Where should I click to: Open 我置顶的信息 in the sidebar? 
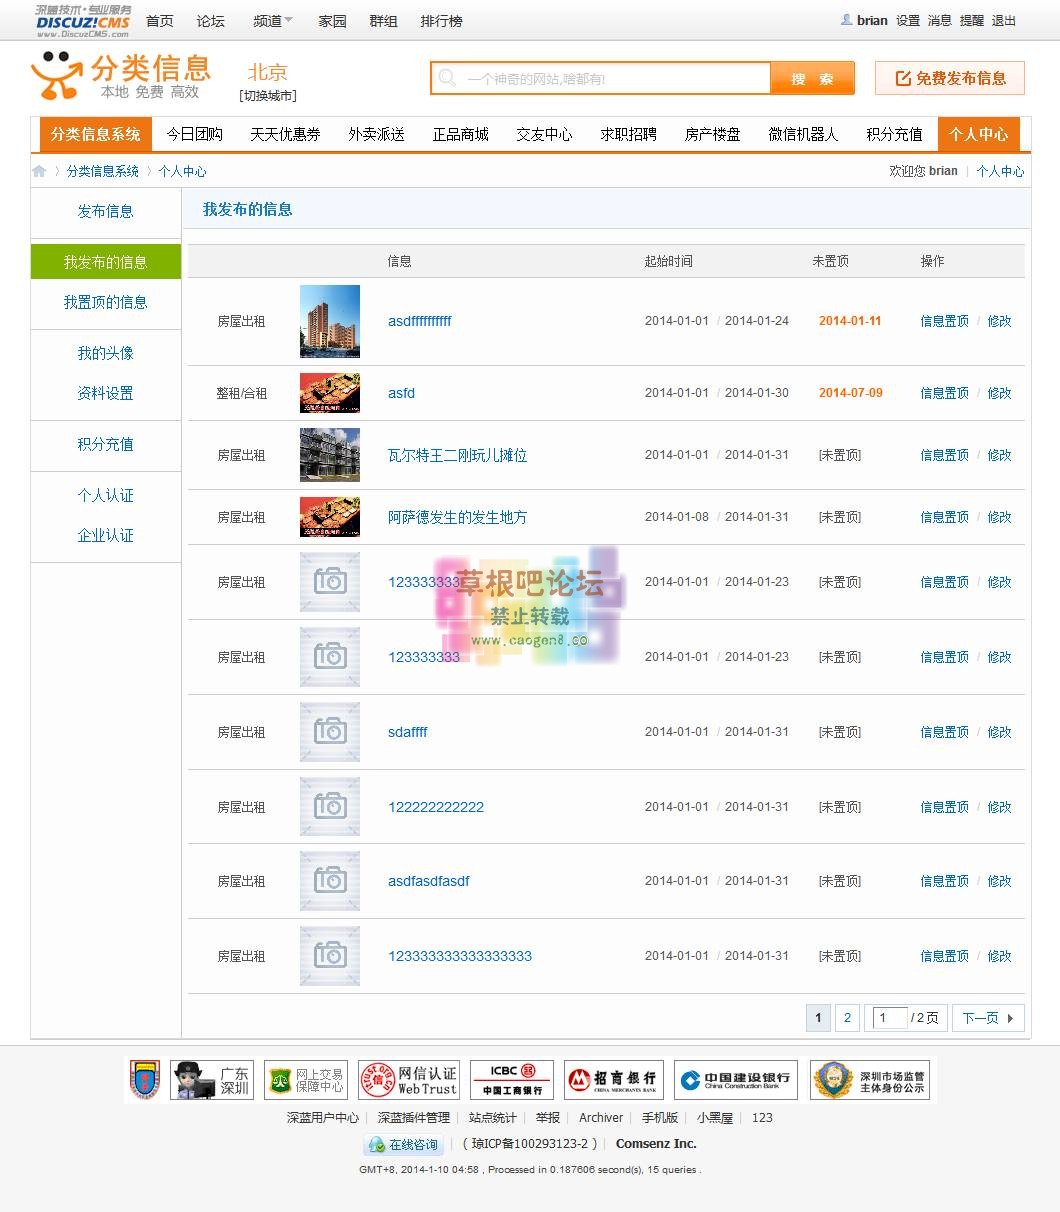(x=106, y=303)
